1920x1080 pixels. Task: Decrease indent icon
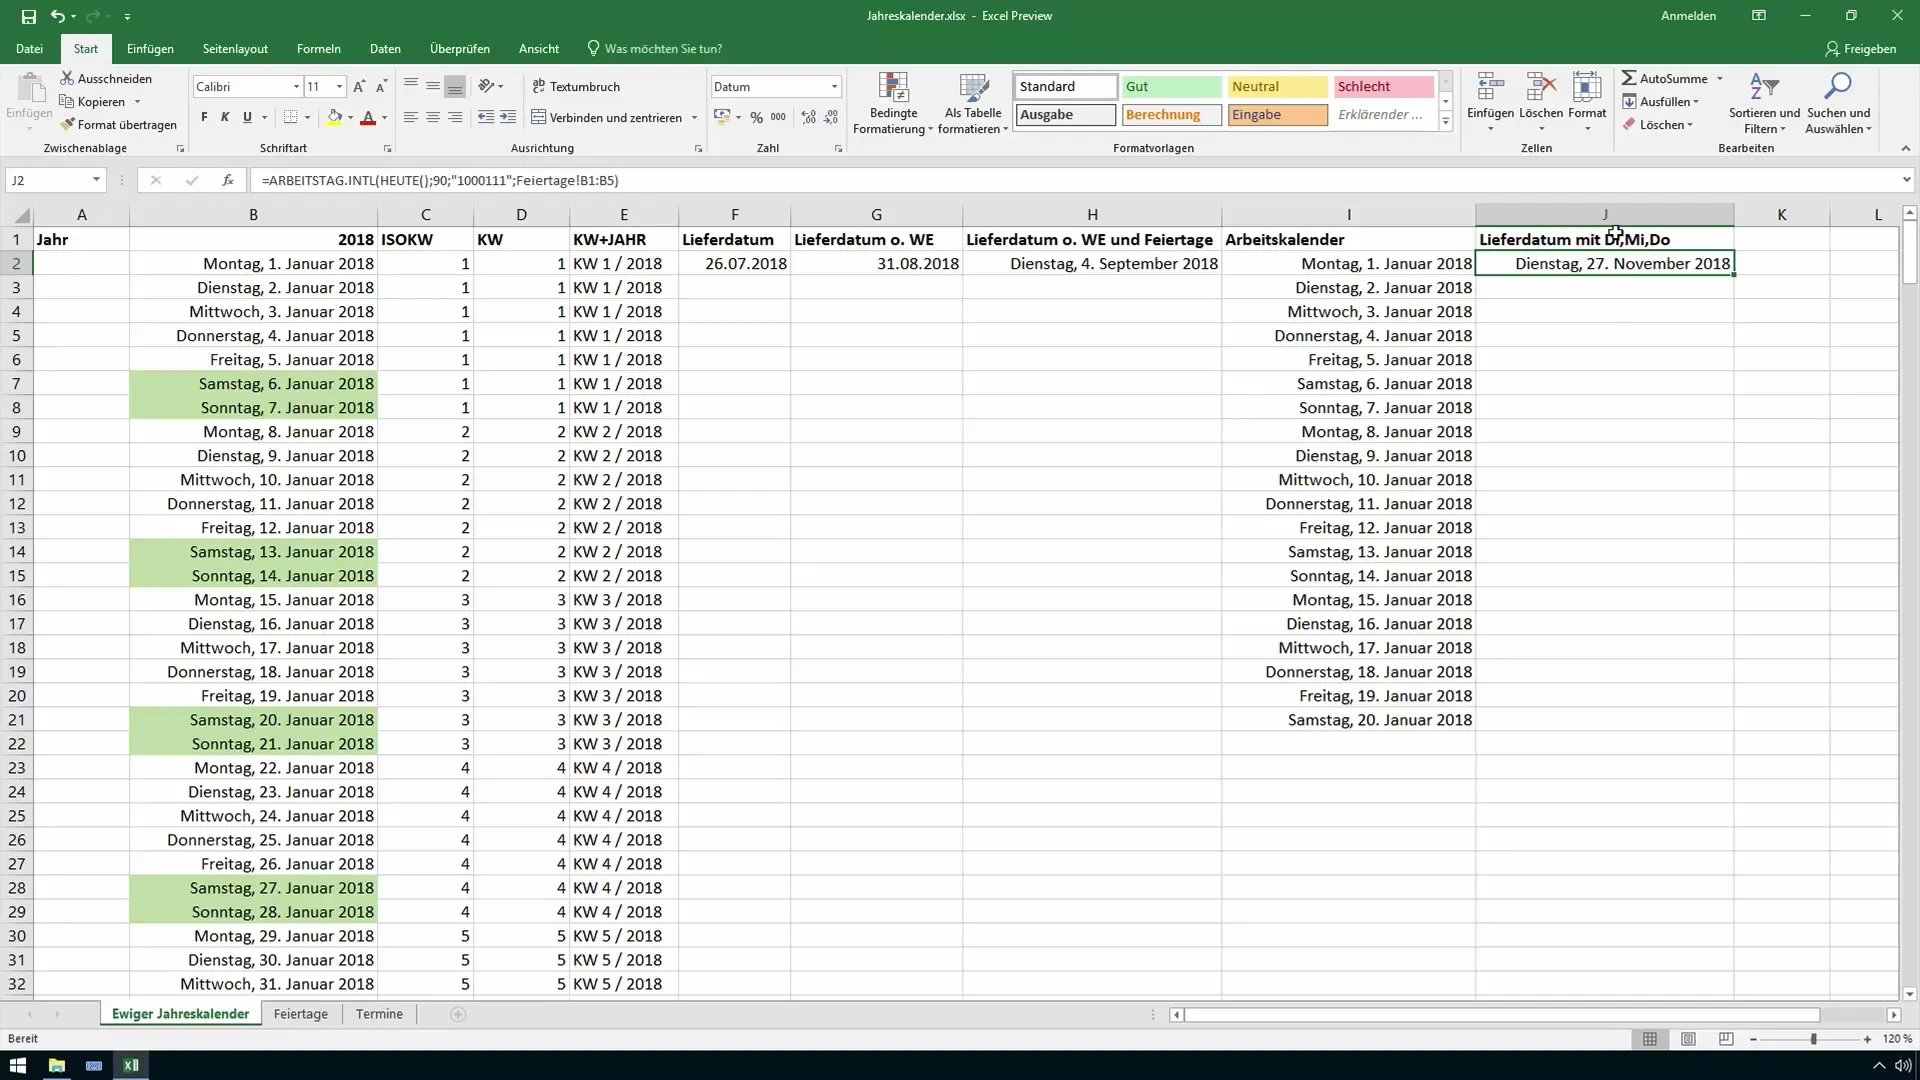[486, 117]
